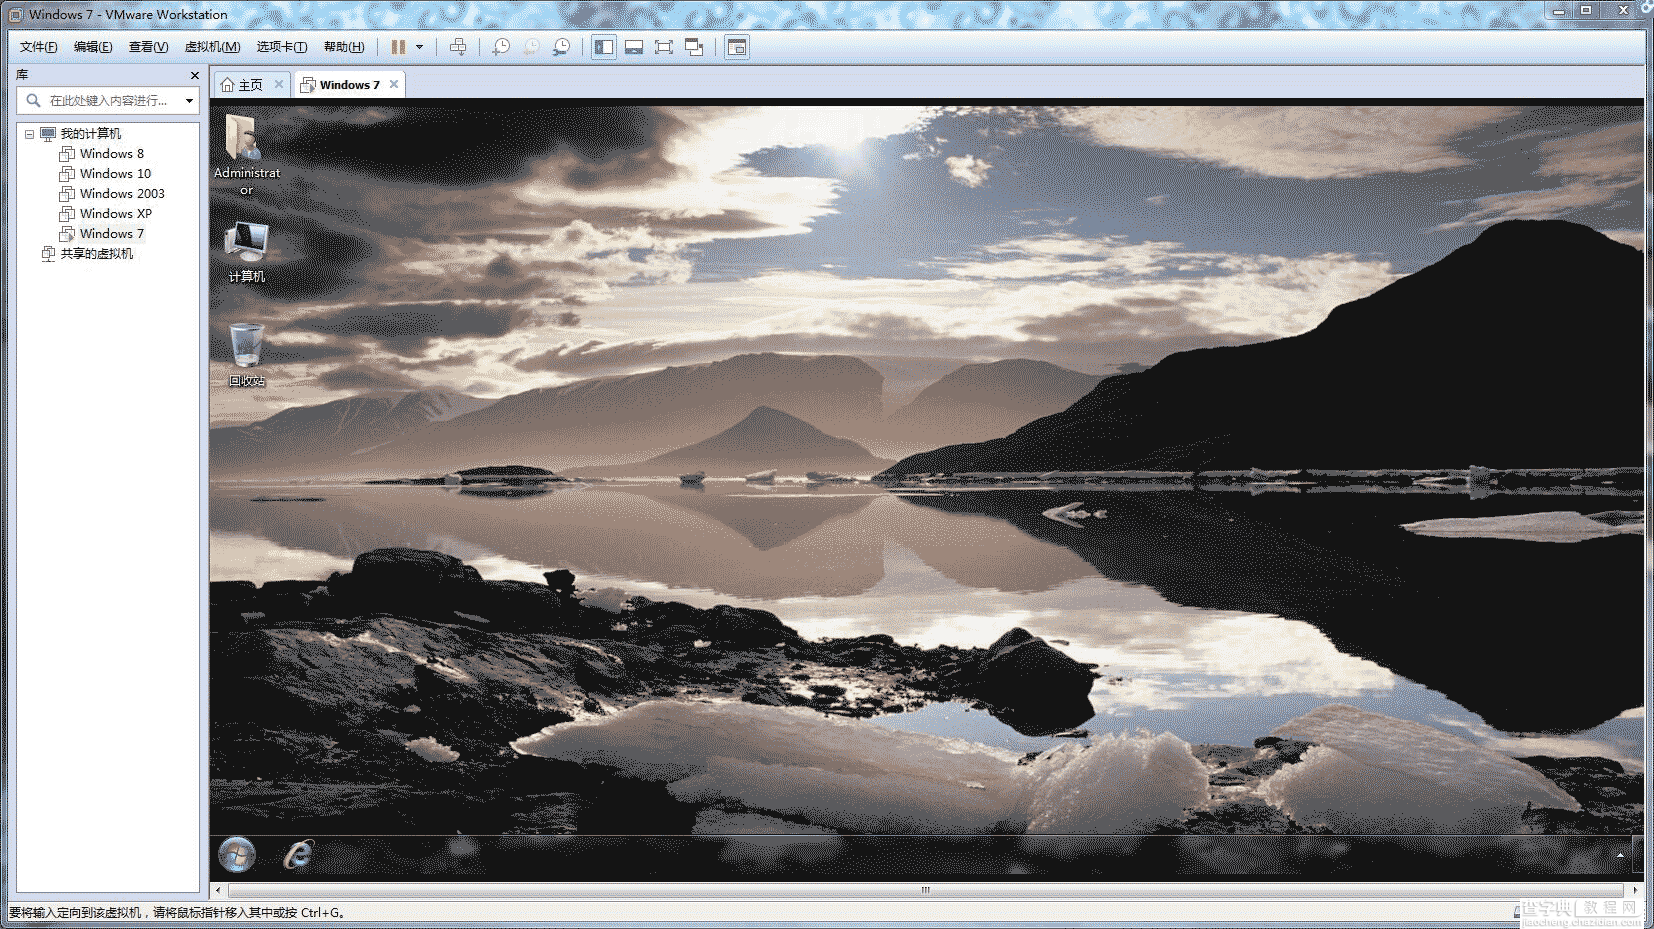Toggle the console view icon

[x=737, y=47]
